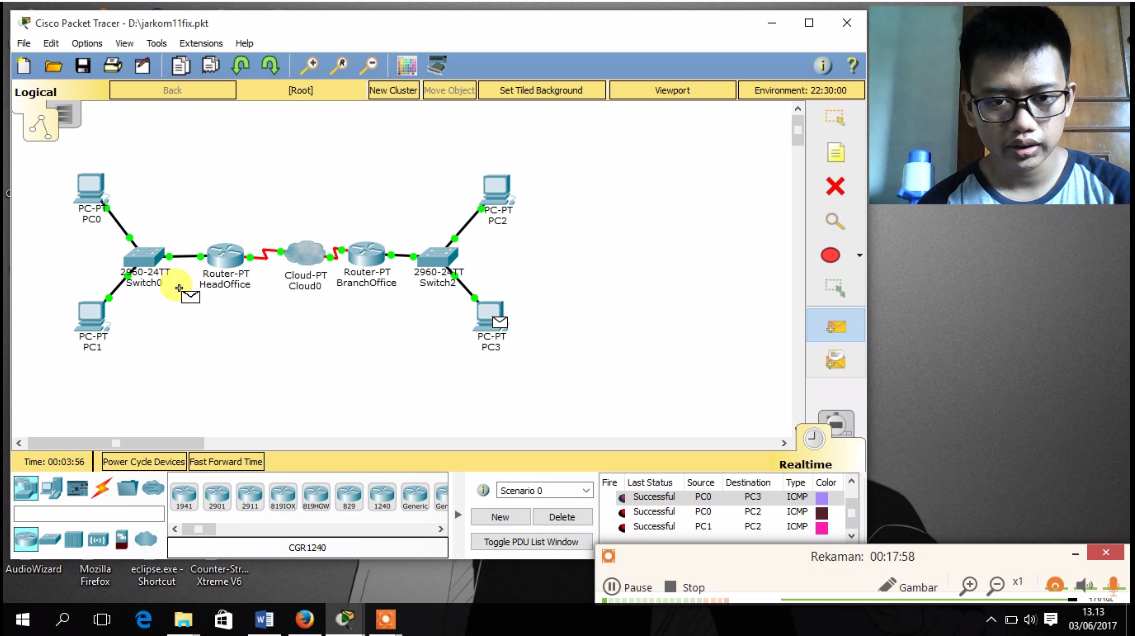Select the Security subcategory
1135x636 pixels.
point(122,539)
